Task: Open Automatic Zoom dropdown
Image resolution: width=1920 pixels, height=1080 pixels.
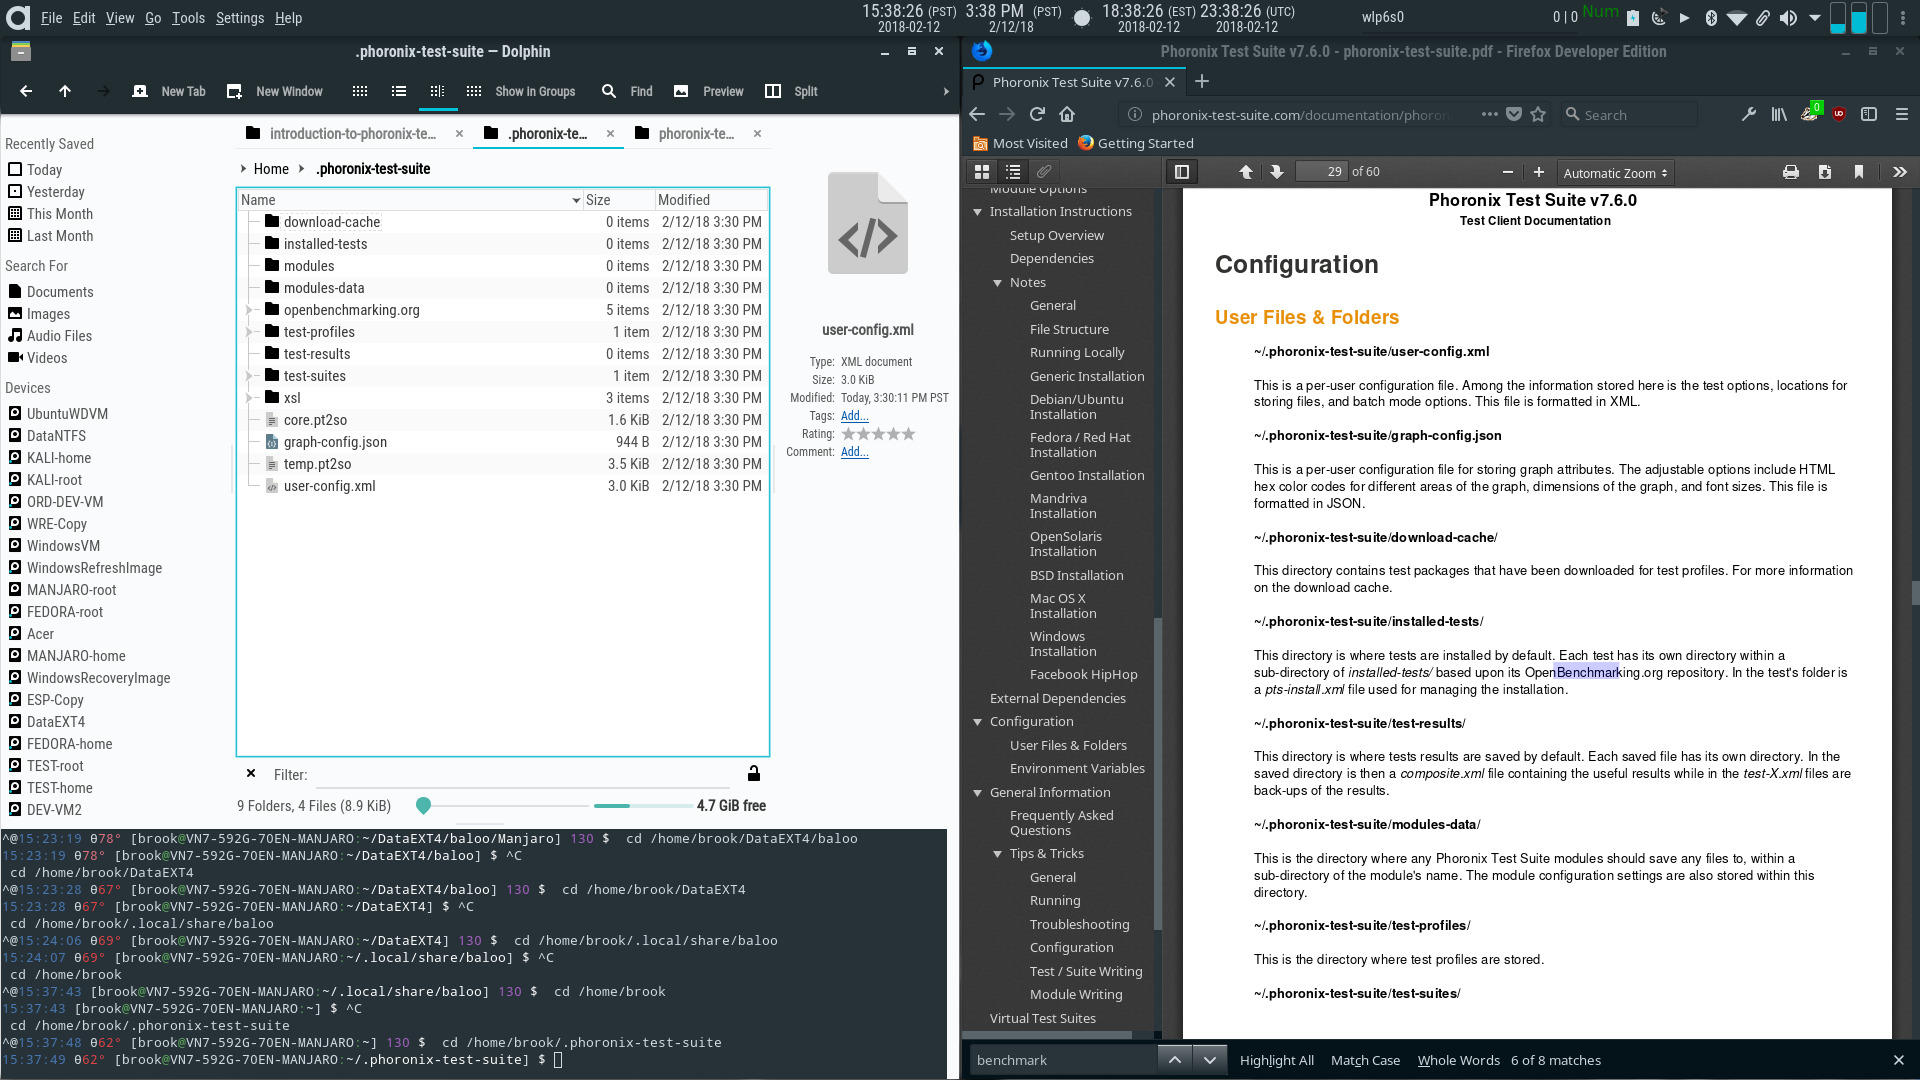Action: tap(1615, 173)
